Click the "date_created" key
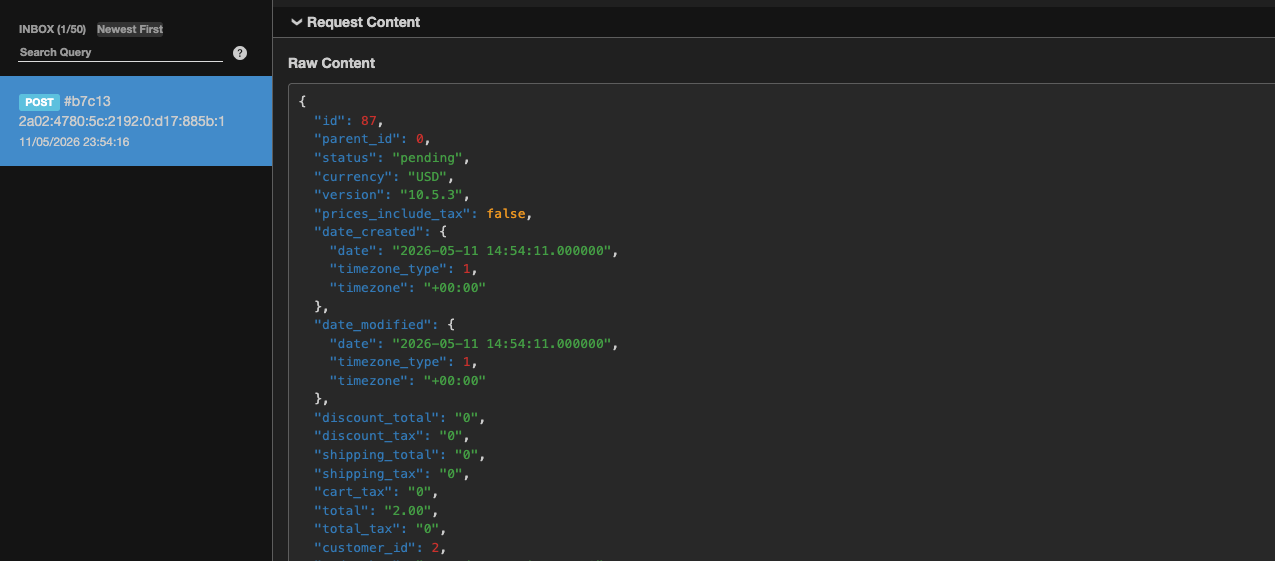The image size is (1275, 561). [369, 233]
